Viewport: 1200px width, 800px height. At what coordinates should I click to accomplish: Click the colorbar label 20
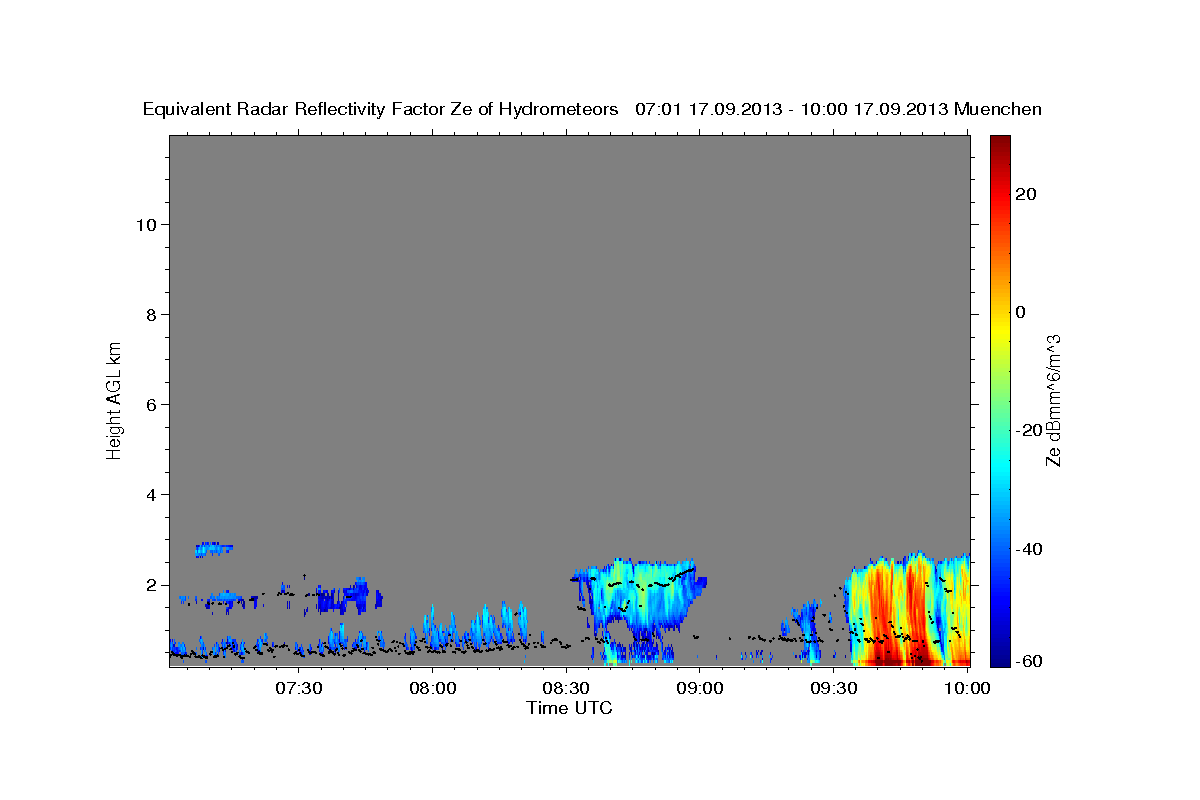(x=1025, y=194)
